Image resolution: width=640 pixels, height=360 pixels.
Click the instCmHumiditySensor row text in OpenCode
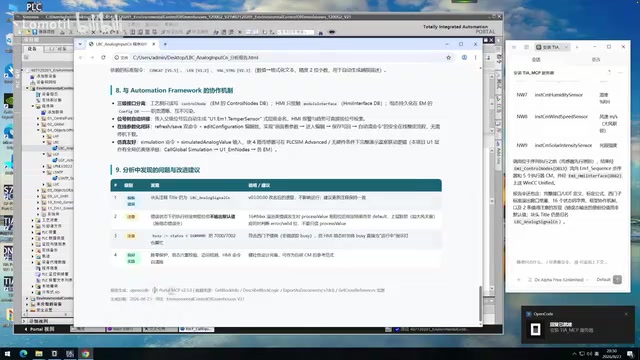[558, 95]
